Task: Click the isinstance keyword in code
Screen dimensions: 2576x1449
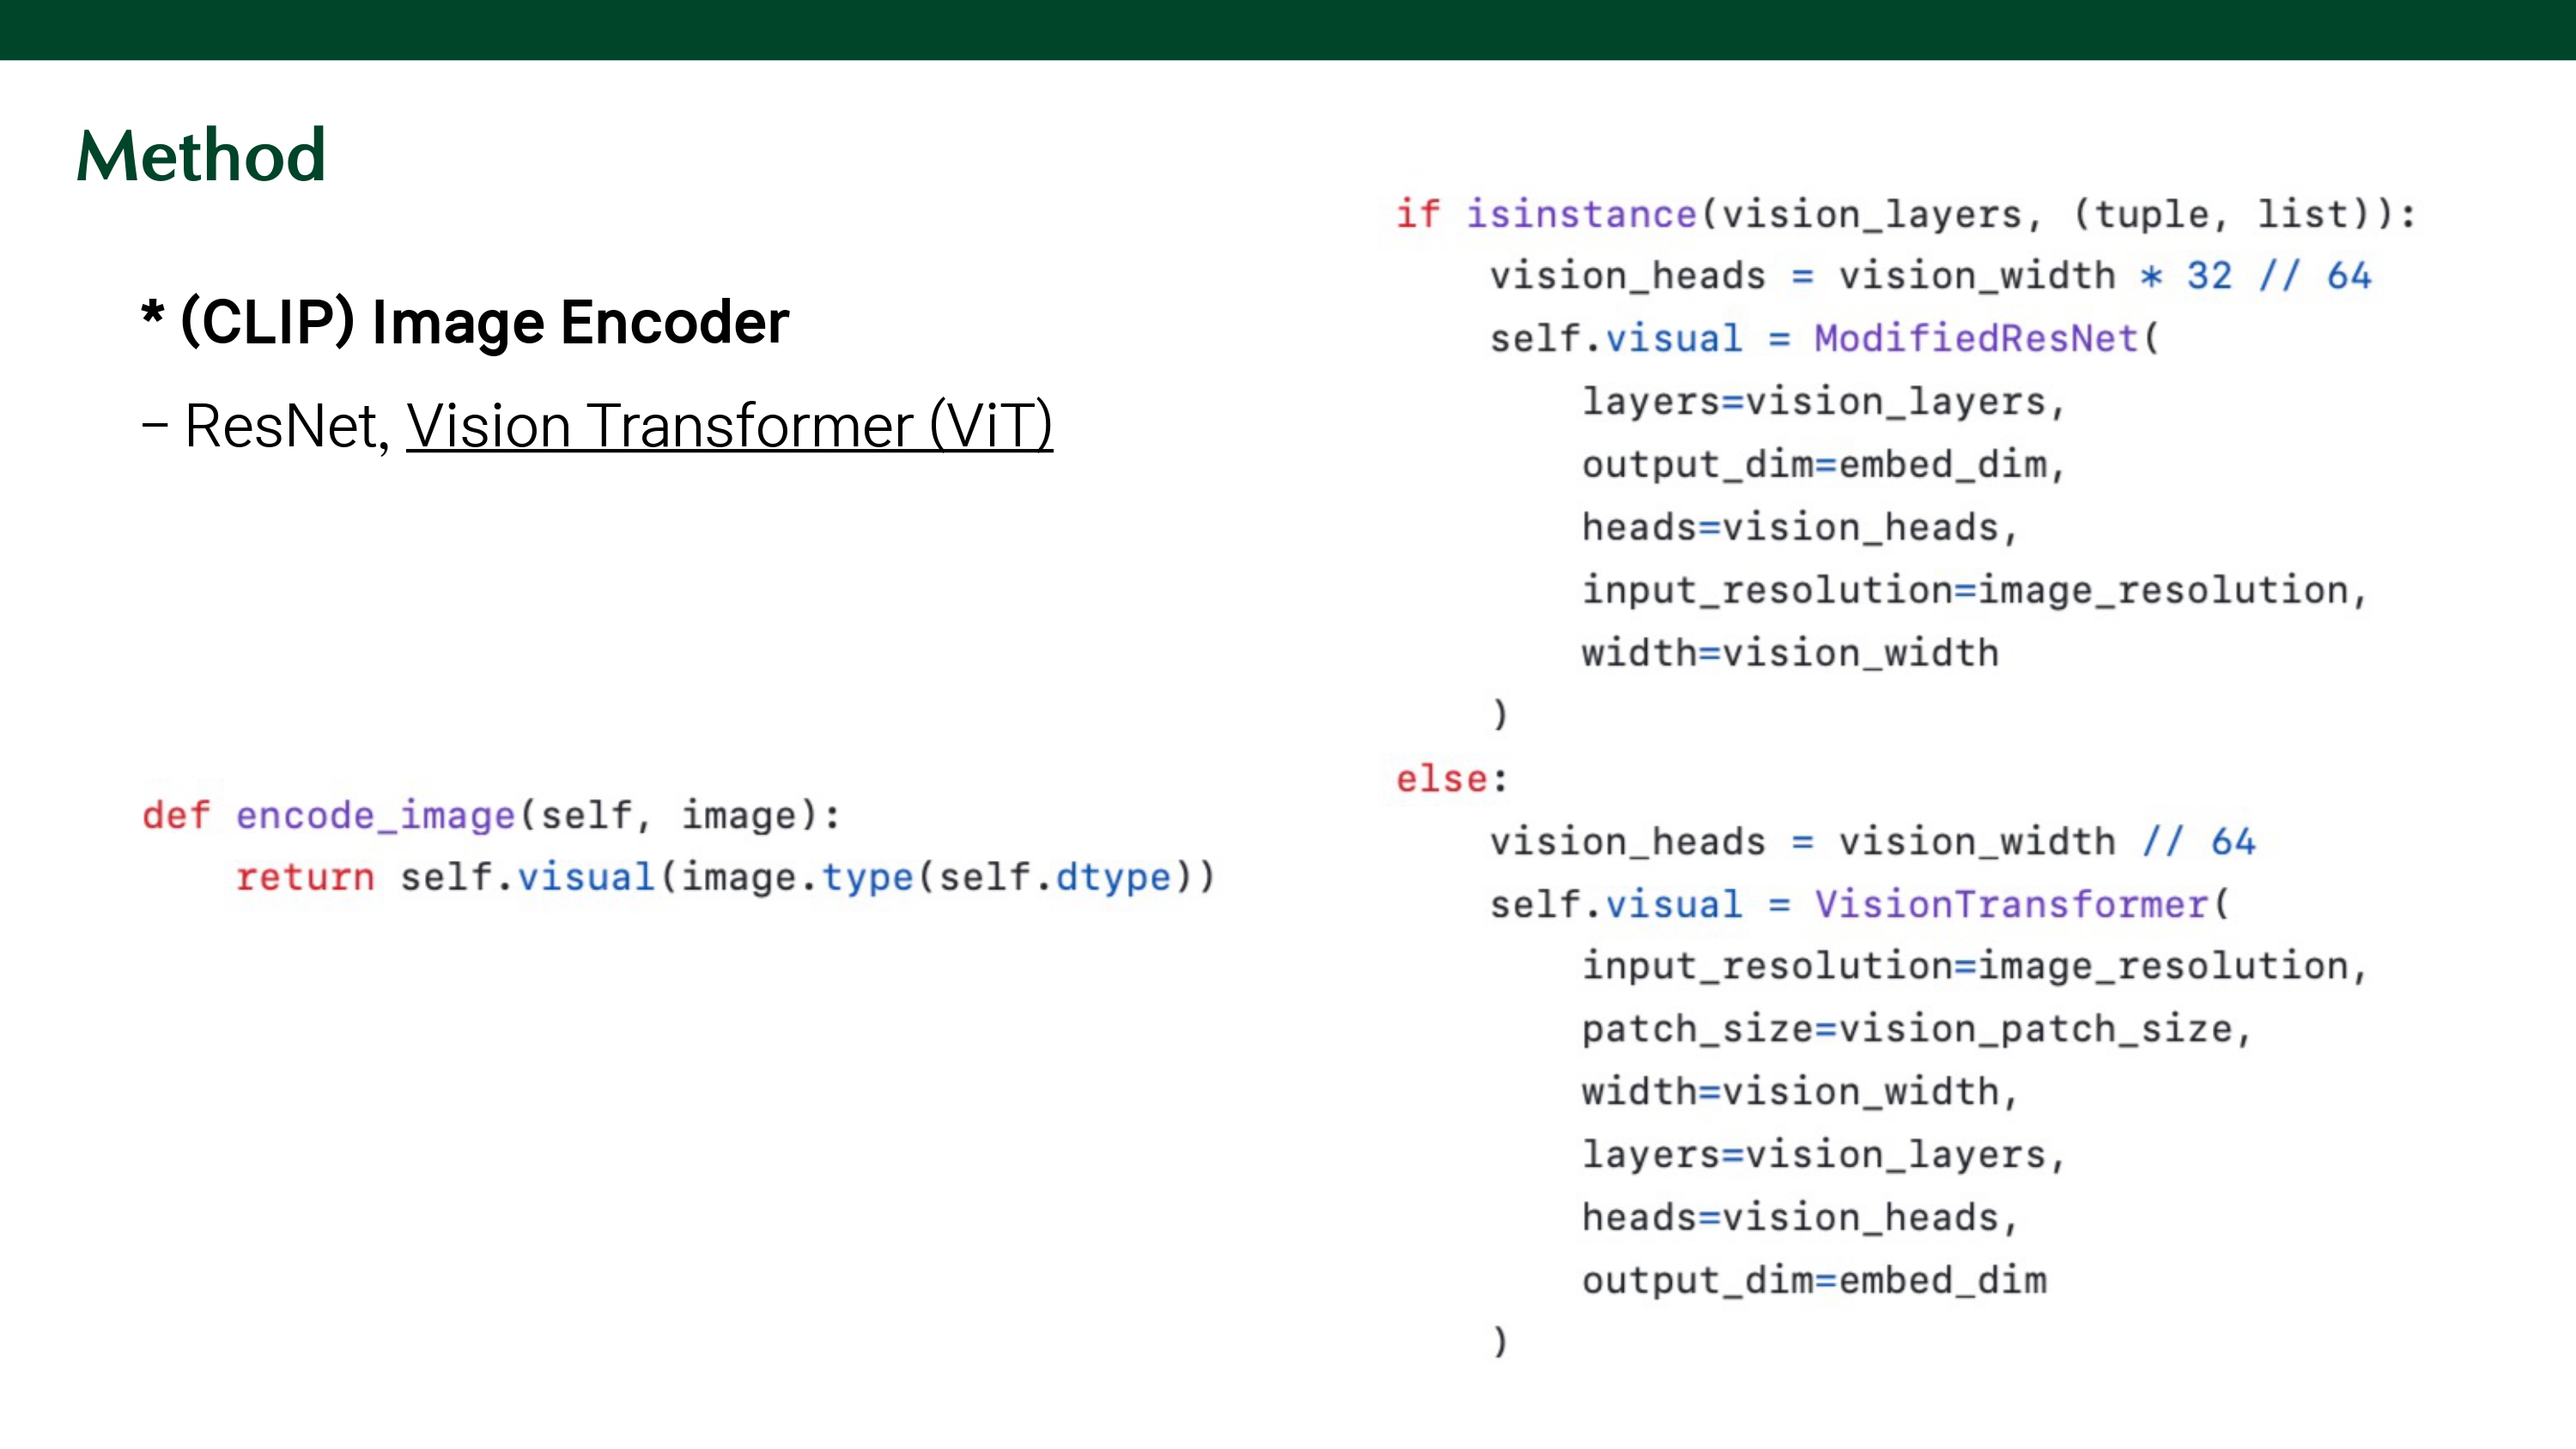Action: click(x=1581, y=214)
